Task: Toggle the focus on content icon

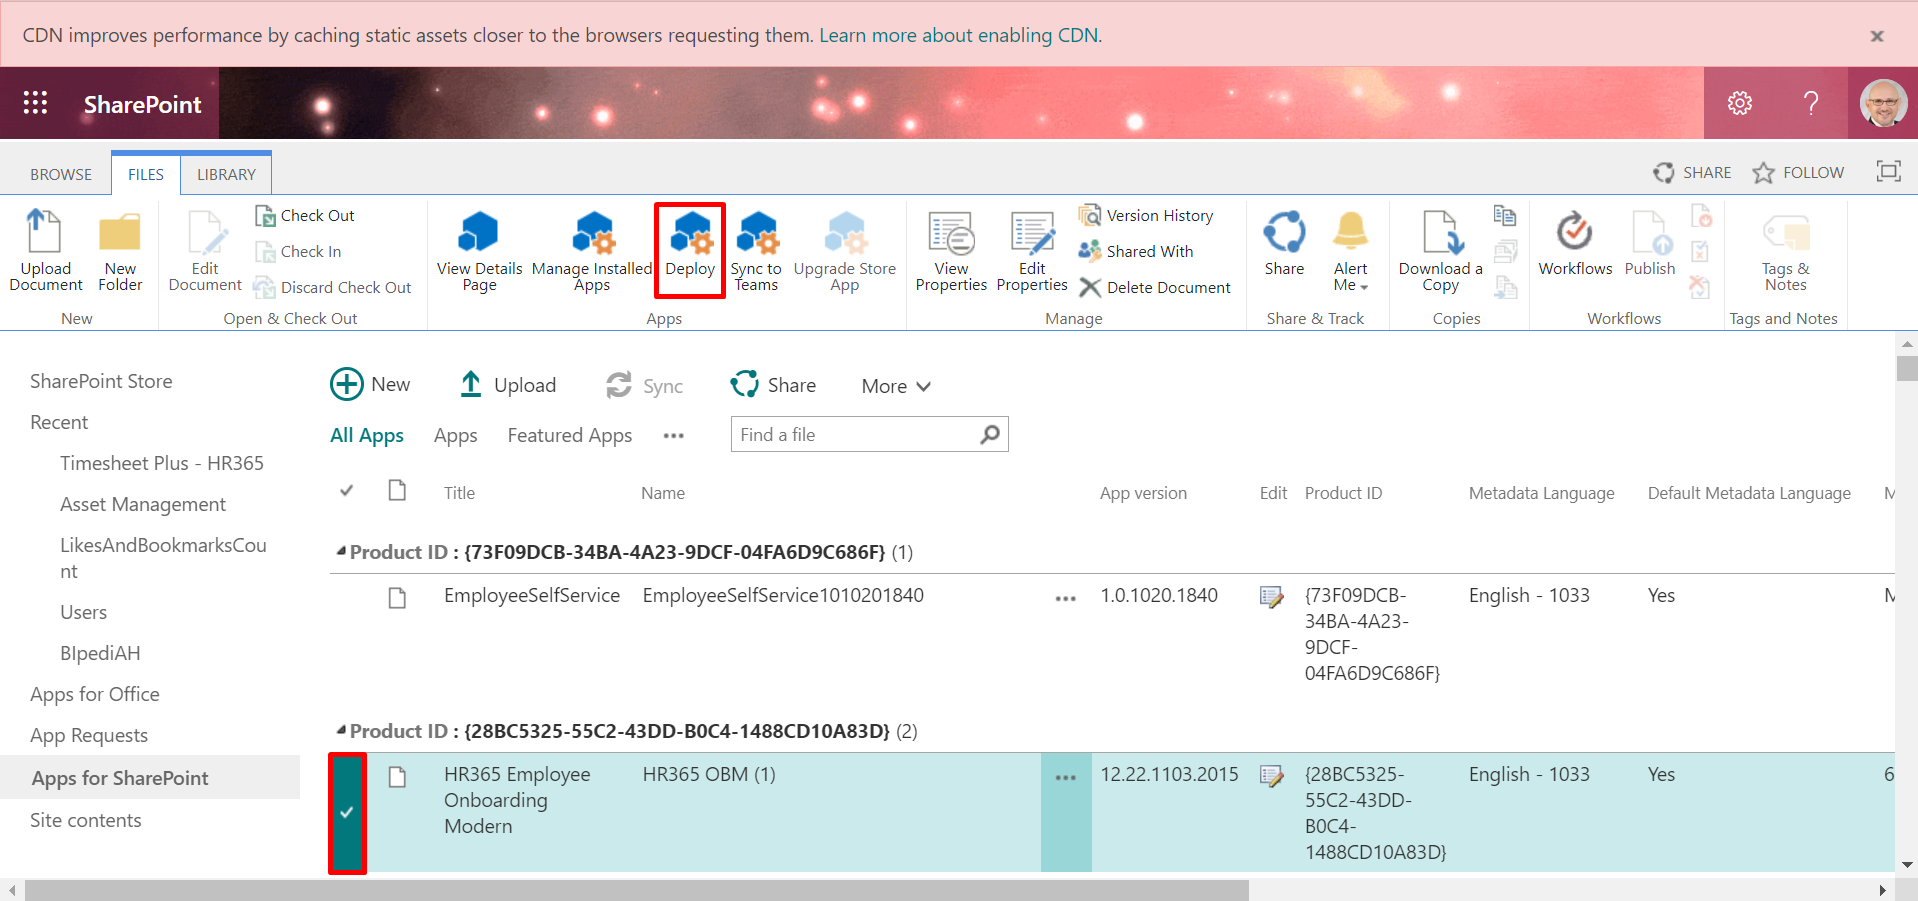Action: tap(1888, 171)
